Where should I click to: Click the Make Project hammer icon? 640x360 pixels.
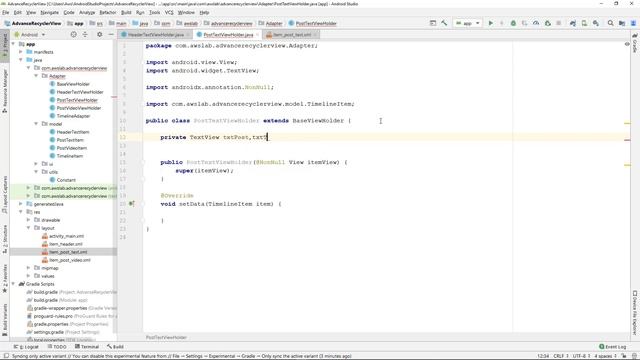click(x=444, y=23)
